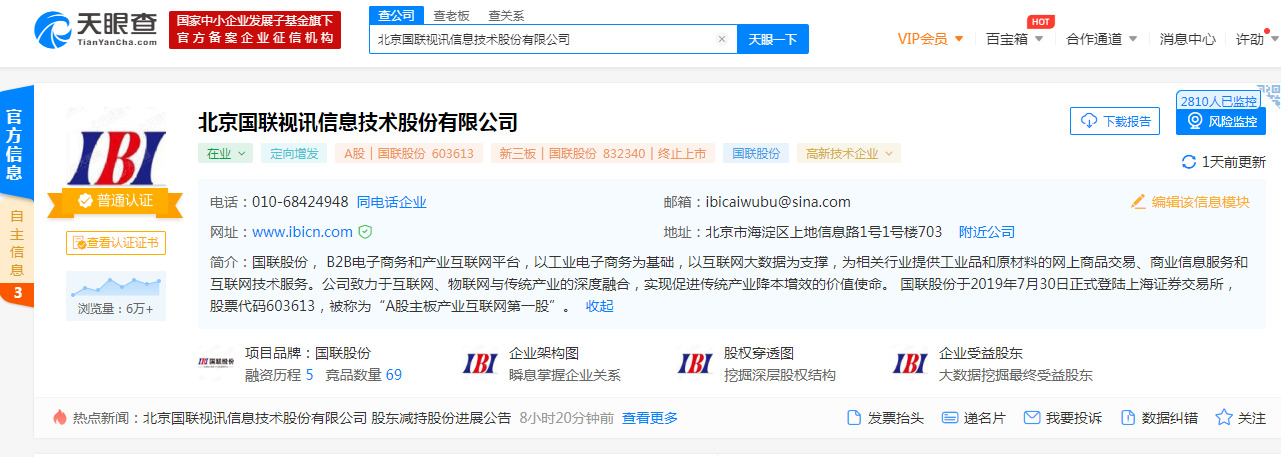Switch to the 查关系 tab
1281x457 pixels.
tap(506, 15)
